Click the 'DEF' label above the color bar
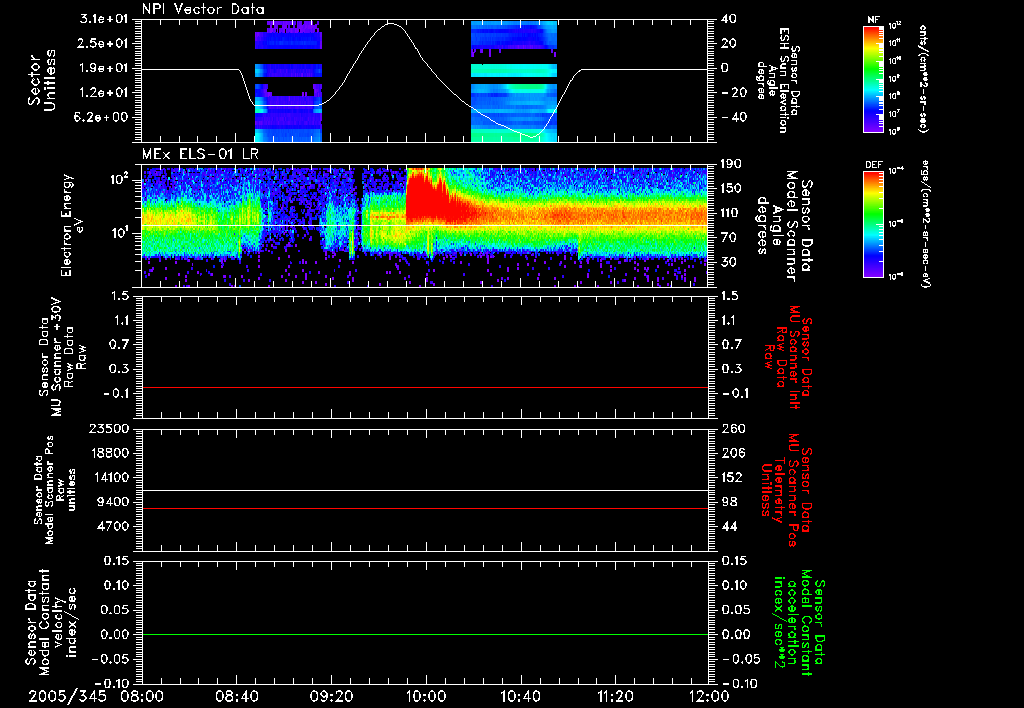 pyautogui.click(x=874, y=165)
